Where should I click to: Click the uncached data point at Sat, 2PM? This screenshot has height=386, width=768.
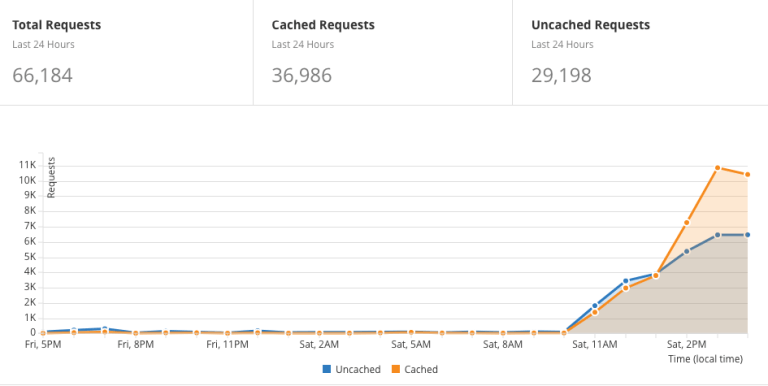pos(687,251)
